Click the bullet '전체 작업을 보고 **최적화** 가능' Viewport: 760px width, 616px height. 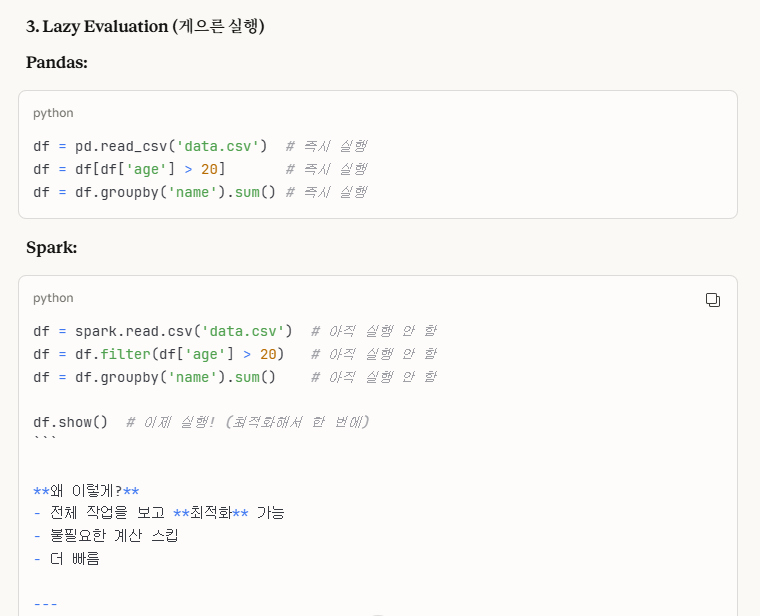[x=159, y=513]
